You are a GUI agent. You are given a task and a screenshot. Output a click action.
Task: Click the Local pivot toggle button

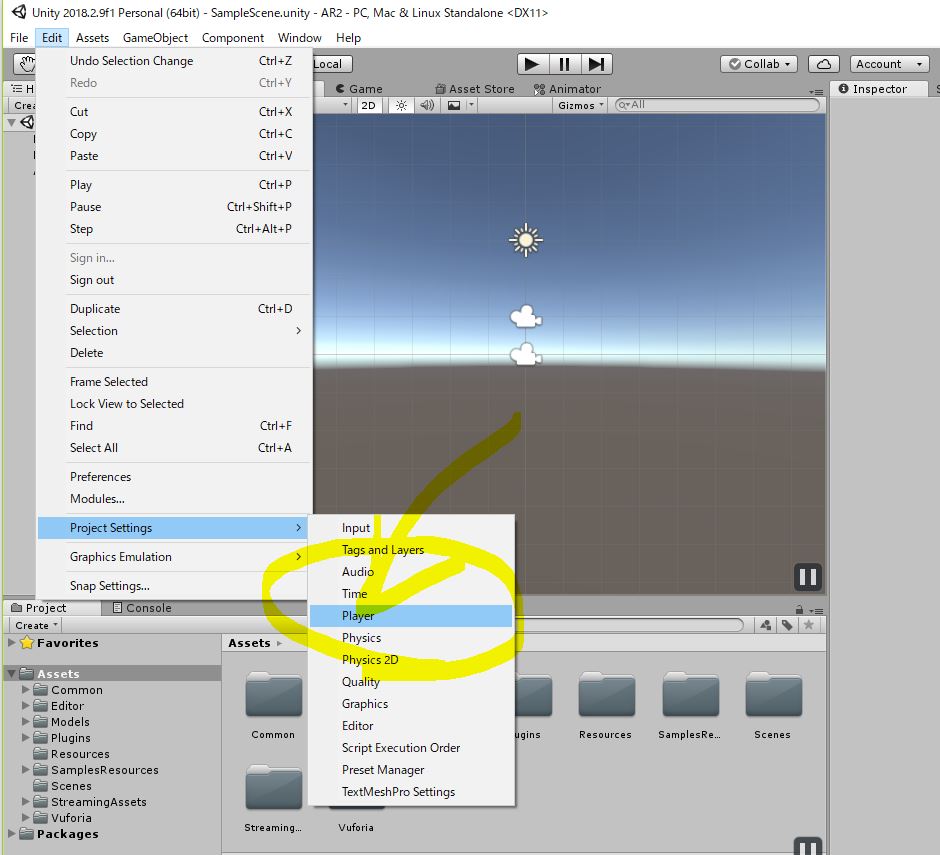(x=332, y=64)
